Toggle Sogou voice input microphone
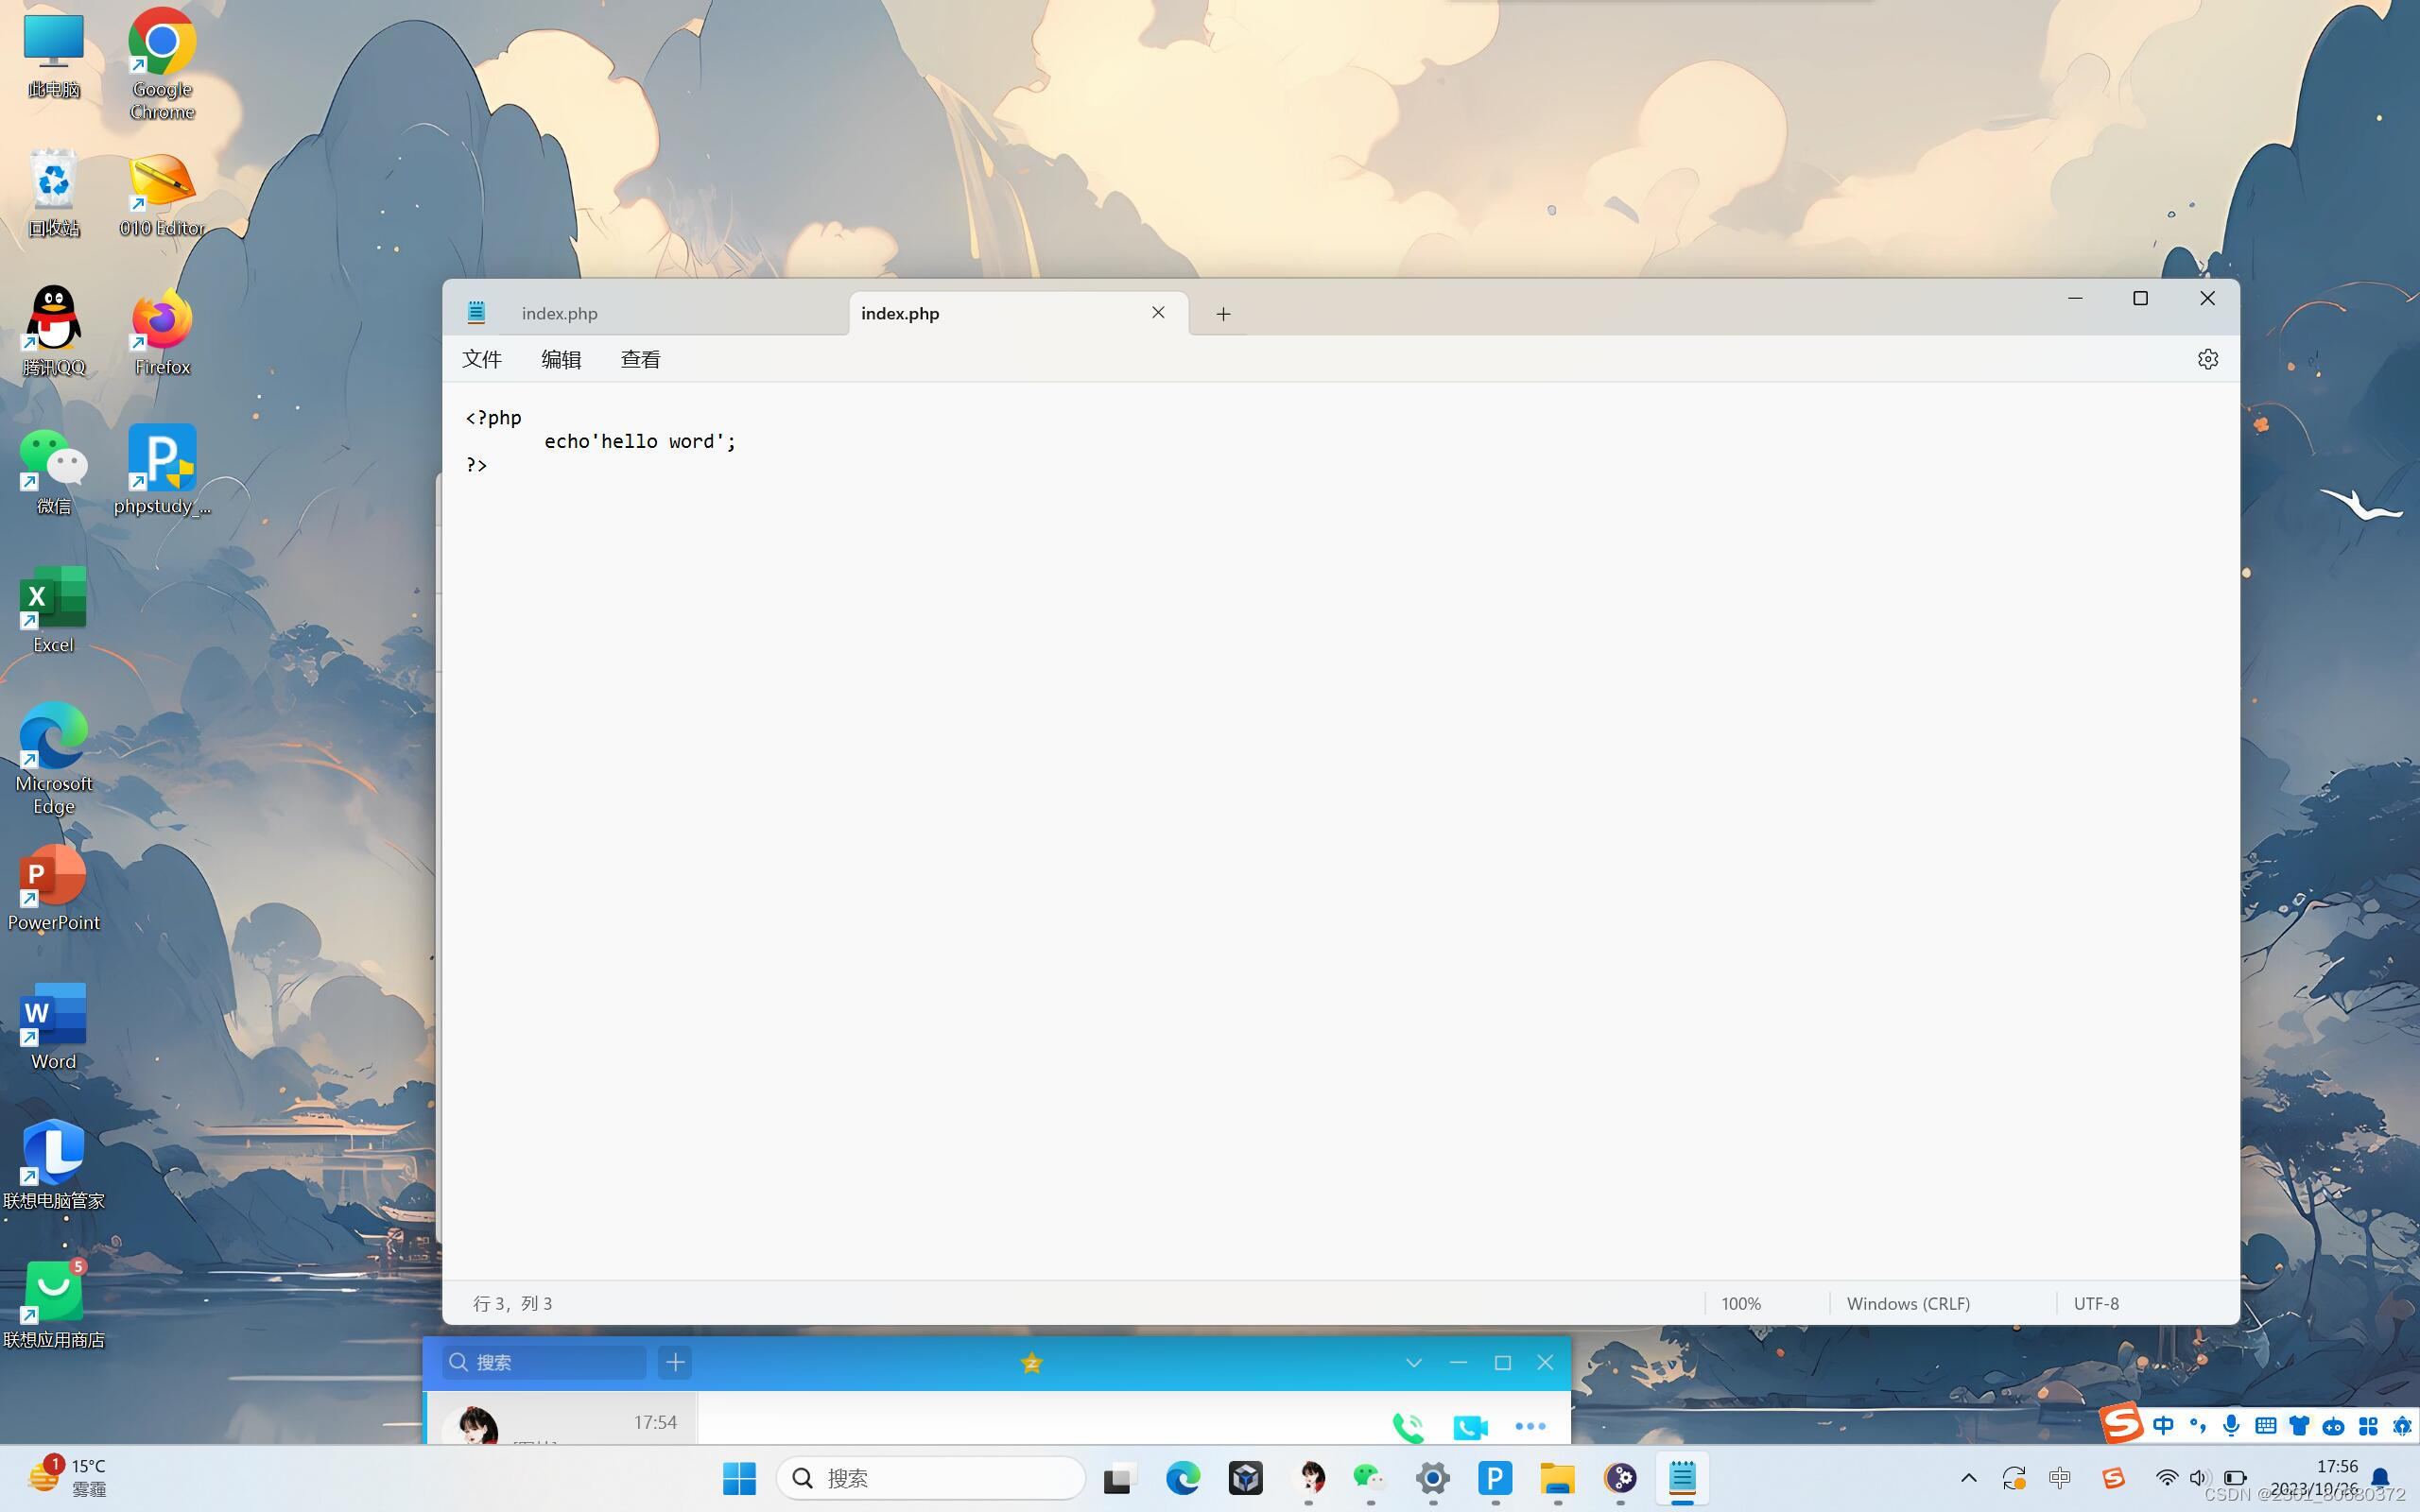This screenshot has height=1512, width=2420. point(2231,1426)
